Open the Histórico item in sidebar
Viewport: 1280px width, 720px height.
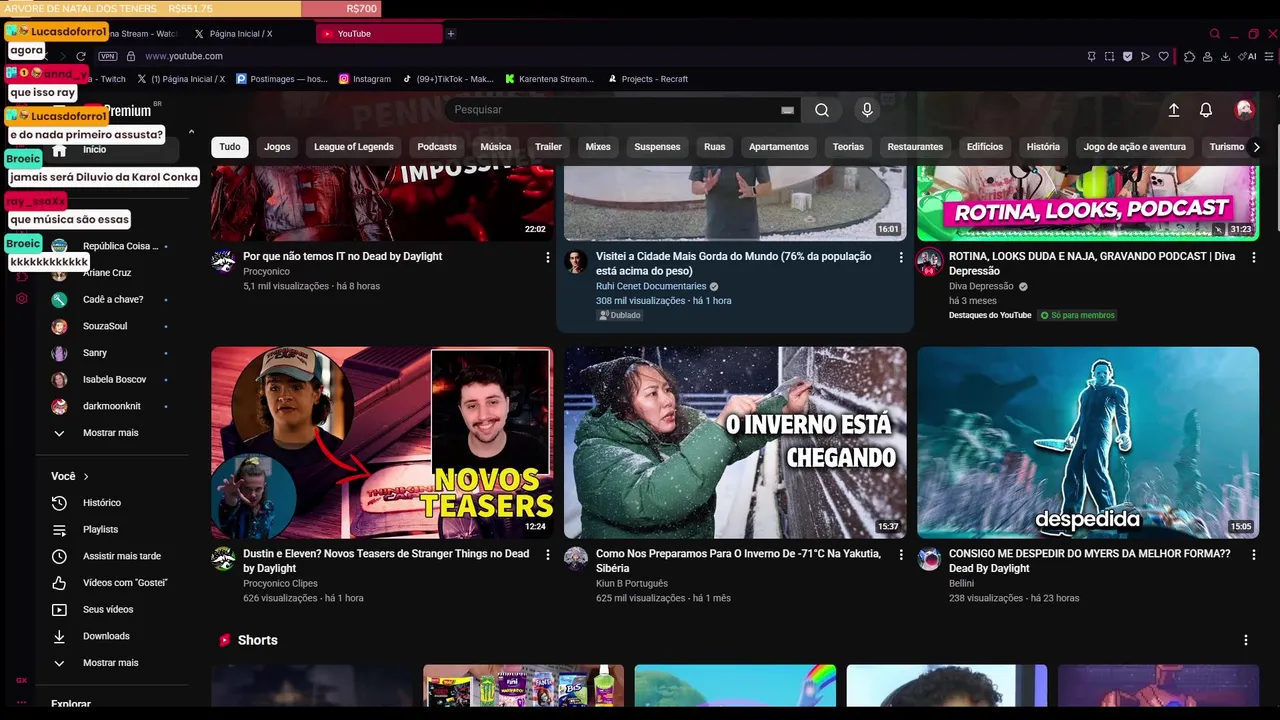[112, 503]
